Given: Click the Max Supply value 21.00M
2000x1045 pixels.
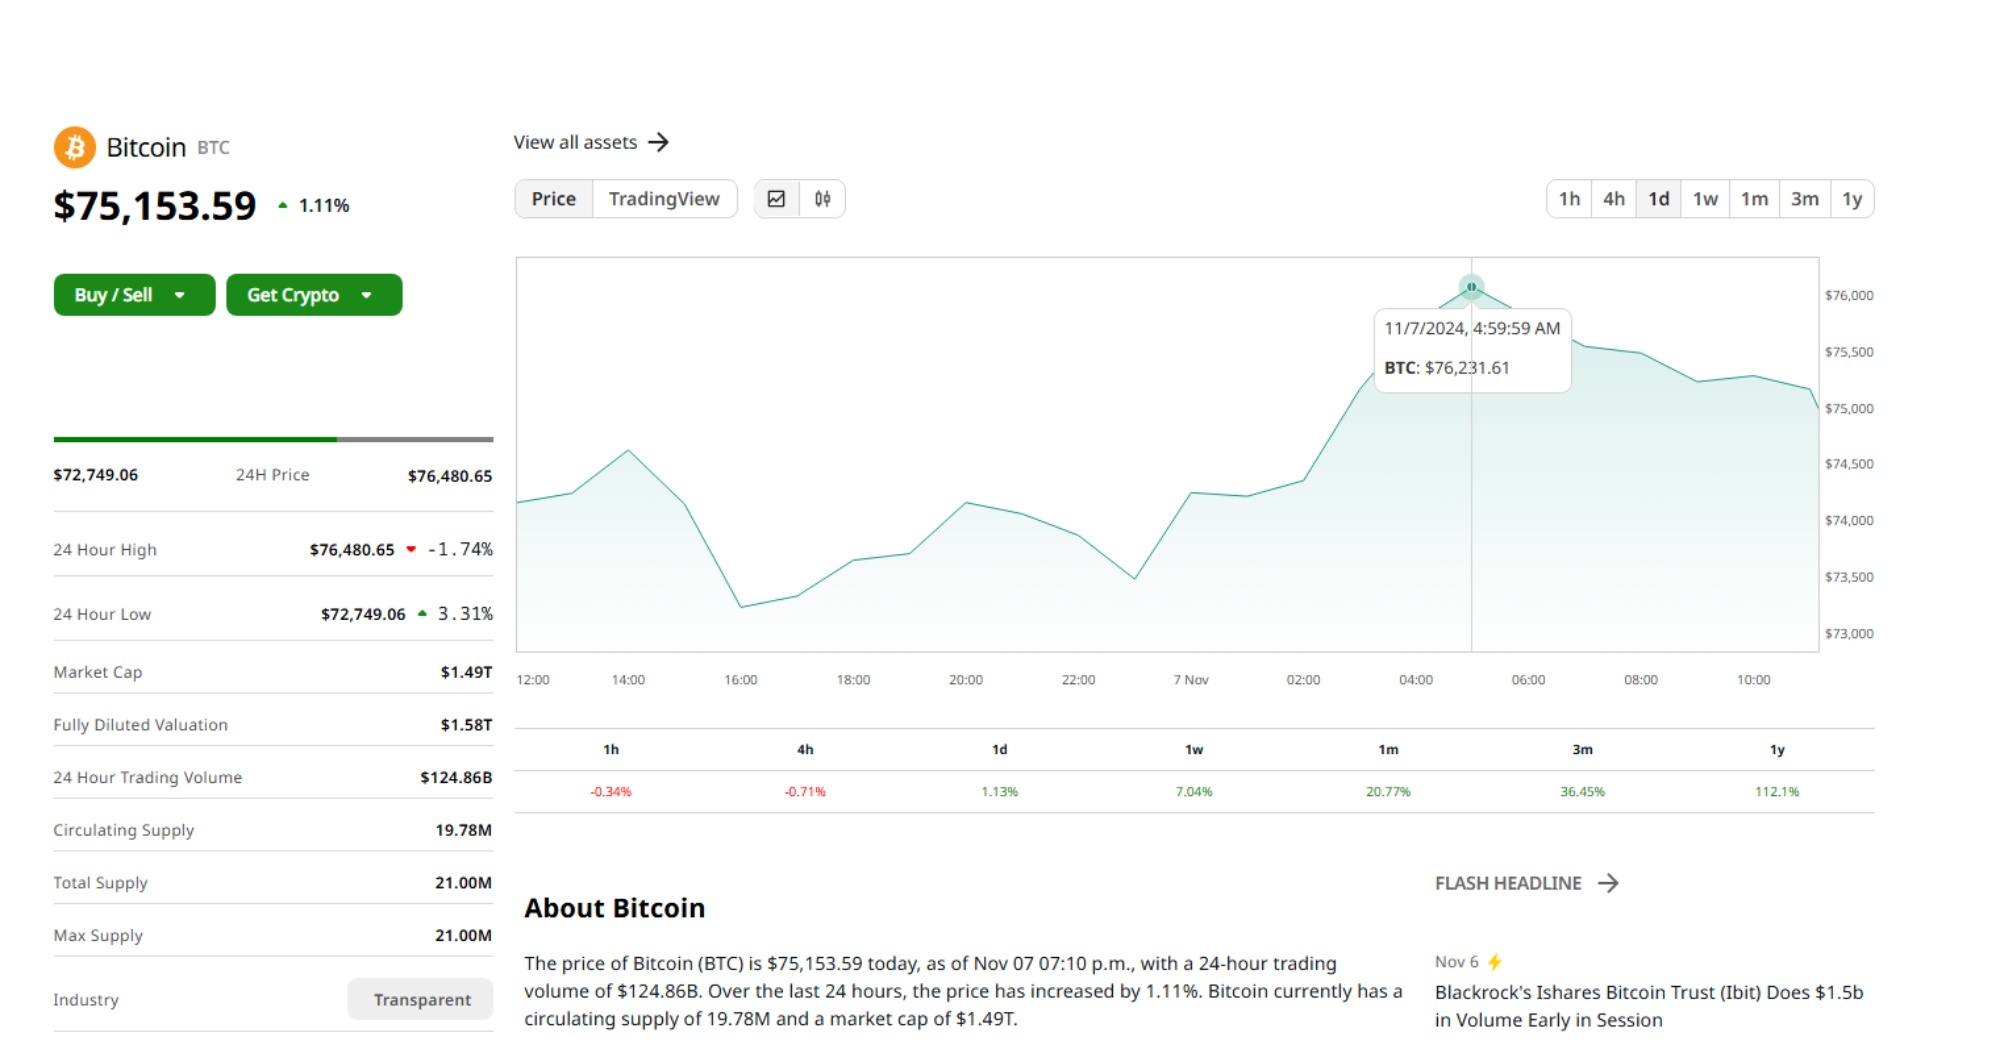Looking at the screenshot, I should [463, 935].
